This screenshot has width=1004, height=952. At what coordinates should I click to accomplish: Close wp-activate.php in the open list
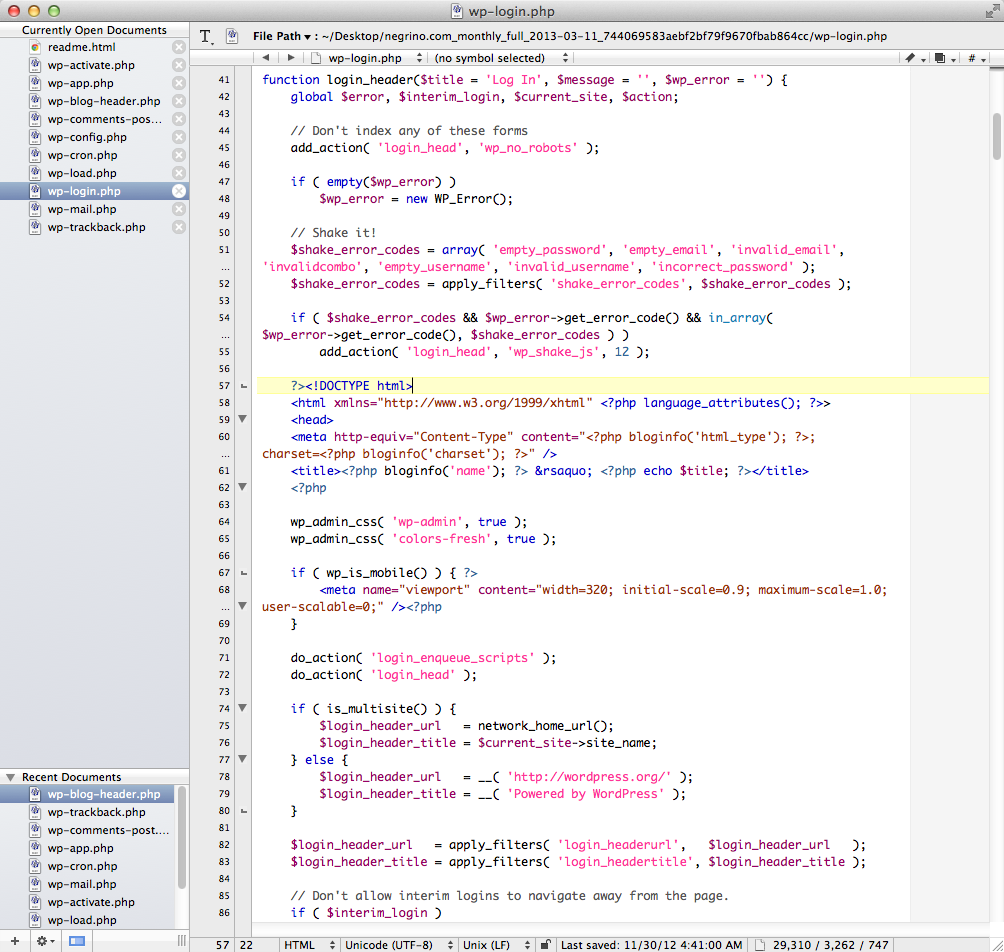click(x=179, y=65)
